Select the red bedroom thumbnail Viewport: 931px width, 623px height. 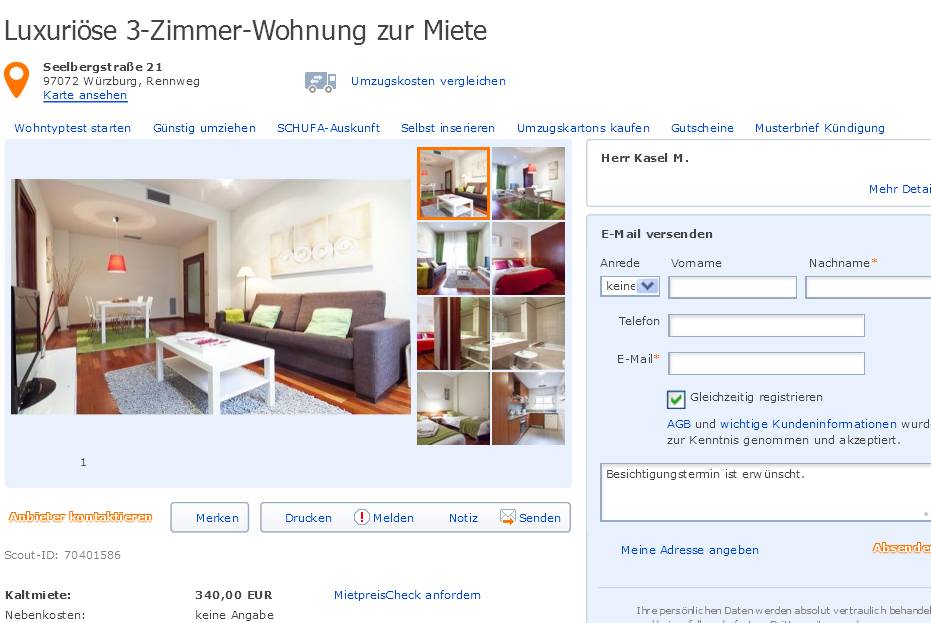(x=528, y=259)
